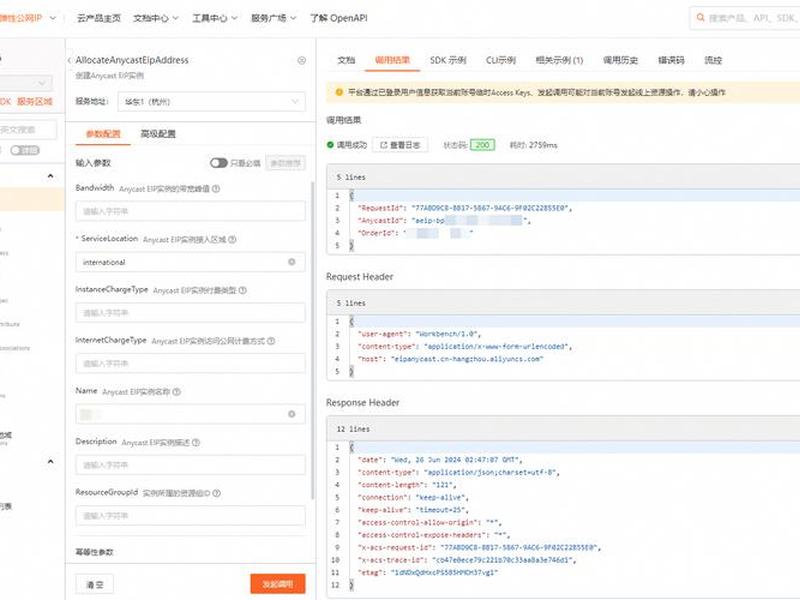This screenshot has height=600, width=800.
Task: Select the 高级配置 tab
Action: (x=158, y=134)
